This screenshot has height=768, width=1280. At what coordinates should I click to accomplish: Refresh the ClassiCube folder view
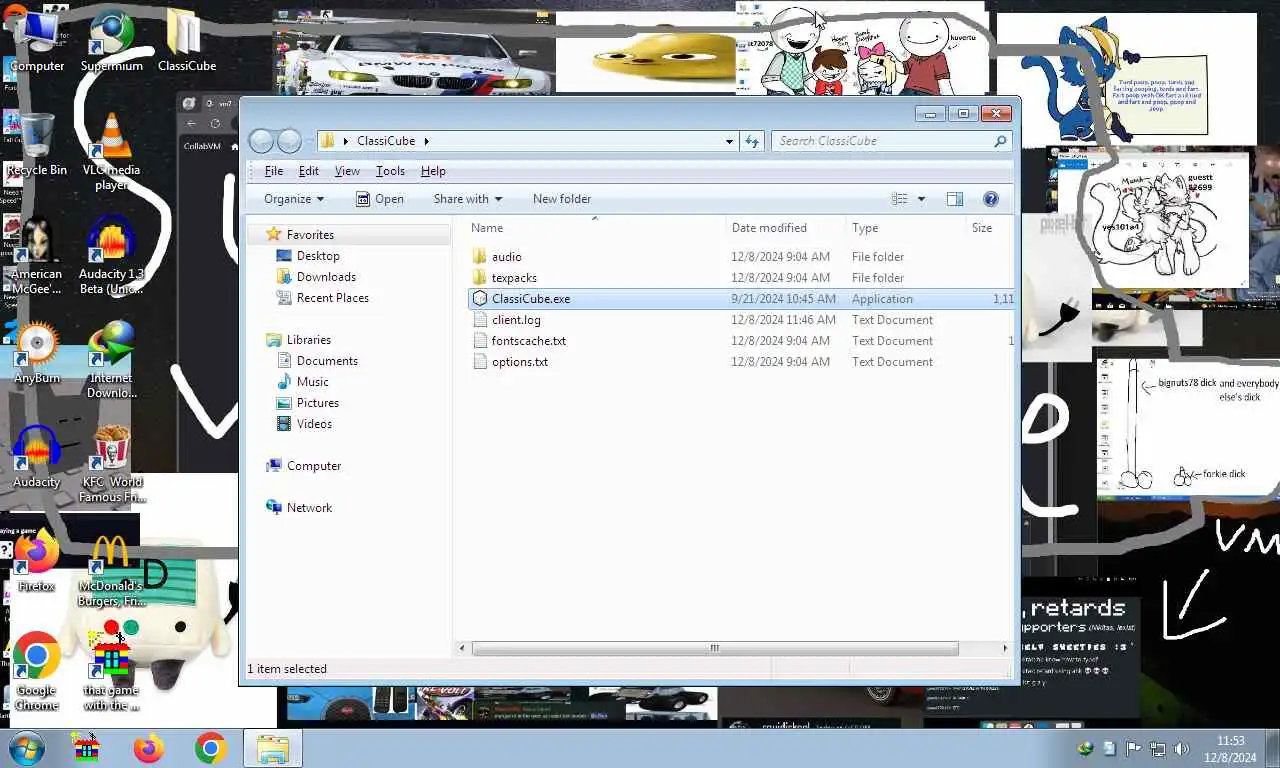[x=752, y=141]
